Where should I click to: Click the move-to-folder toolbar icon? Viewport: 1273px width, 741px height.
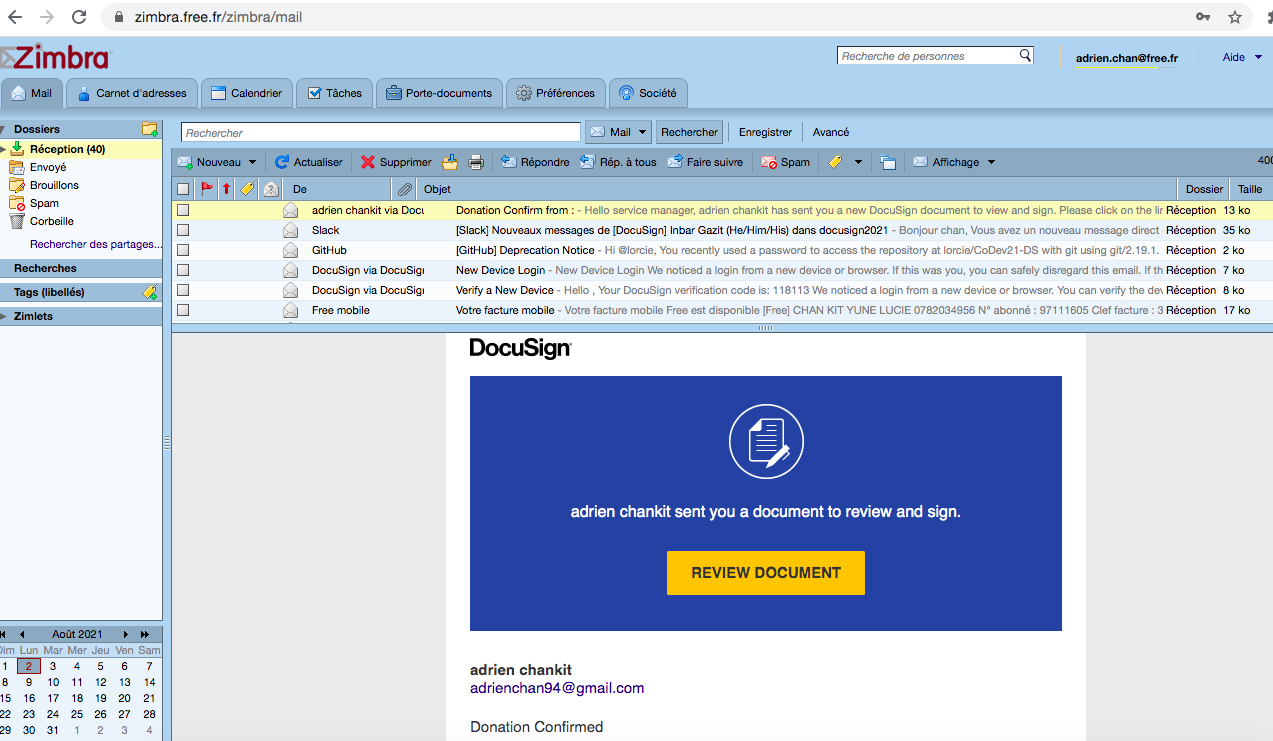pos(450,162)
